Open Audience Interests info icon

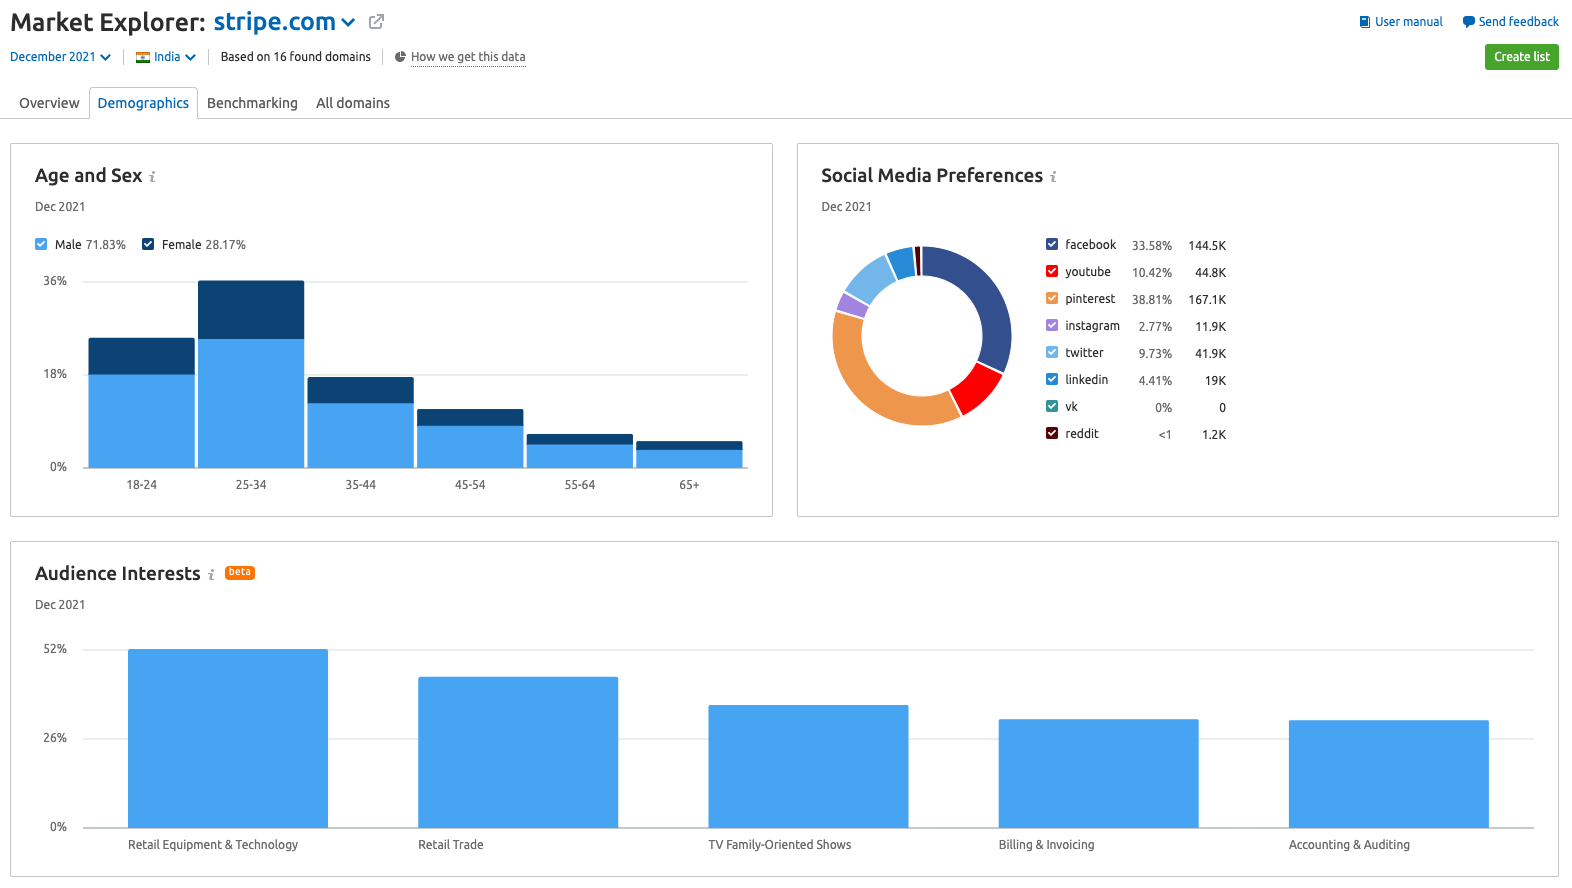211,575
